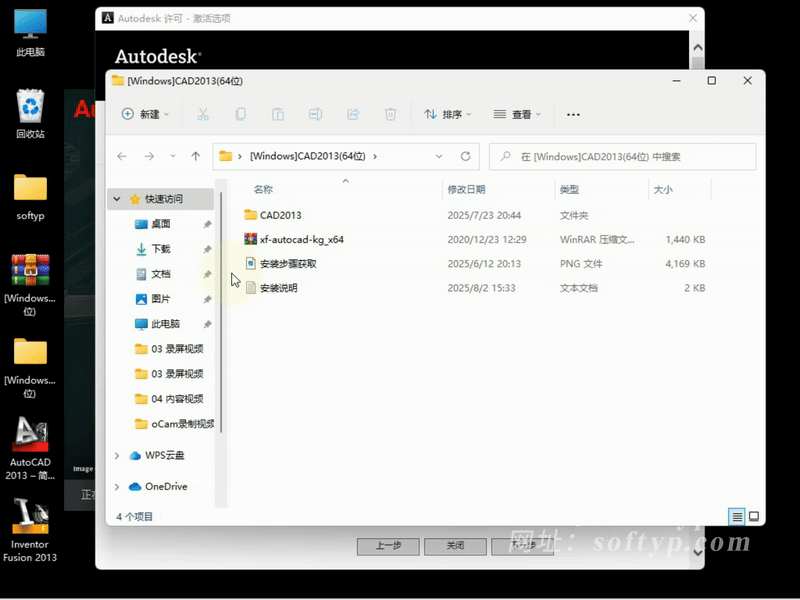Click the Paste icon in Explorer toolbar

[278, 114]
